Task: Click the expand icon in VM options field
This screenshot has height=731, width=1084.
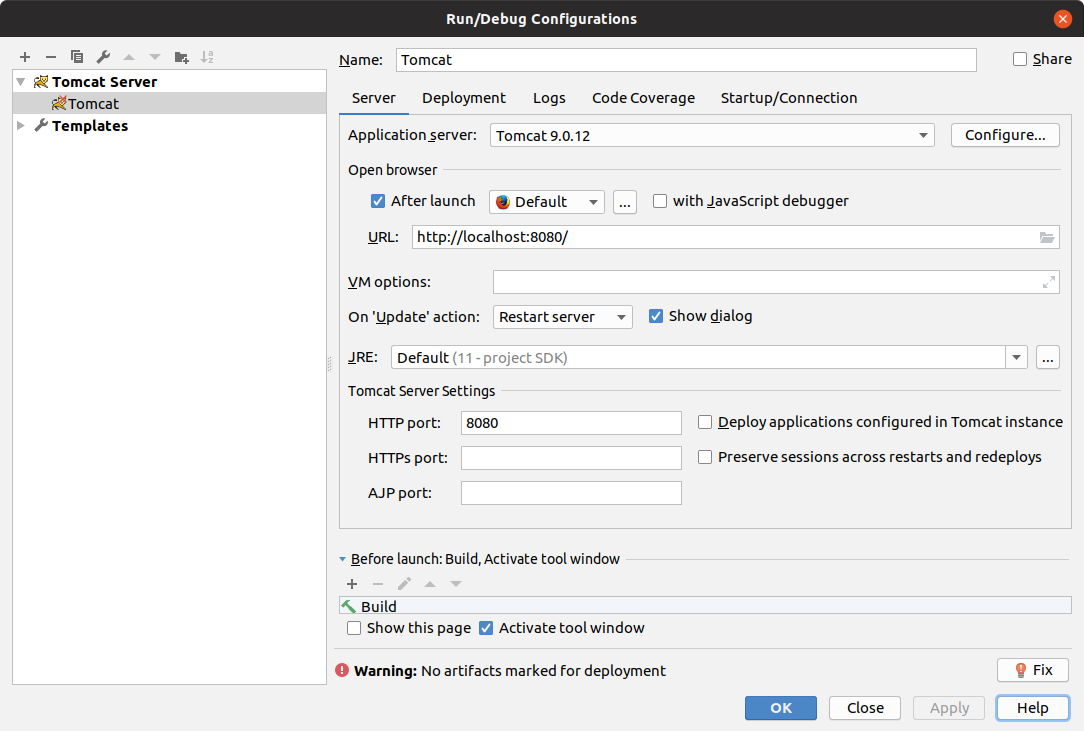Action: 1048,283
